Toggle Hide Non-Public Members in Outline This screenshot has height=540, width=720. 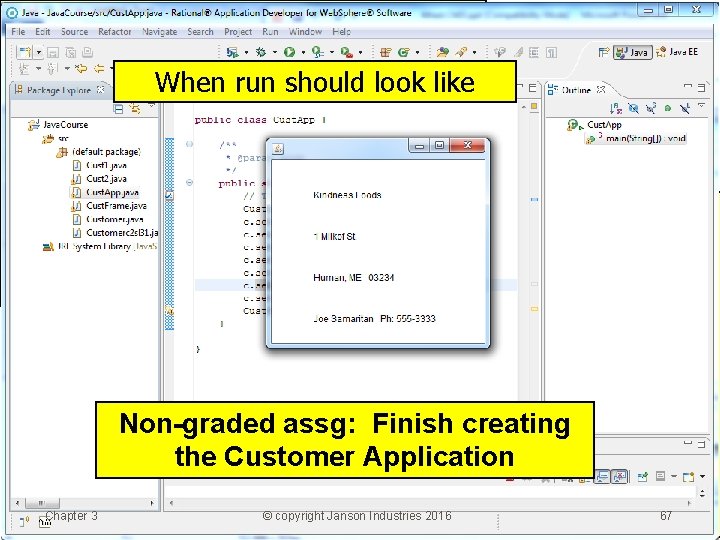(668, 108)
